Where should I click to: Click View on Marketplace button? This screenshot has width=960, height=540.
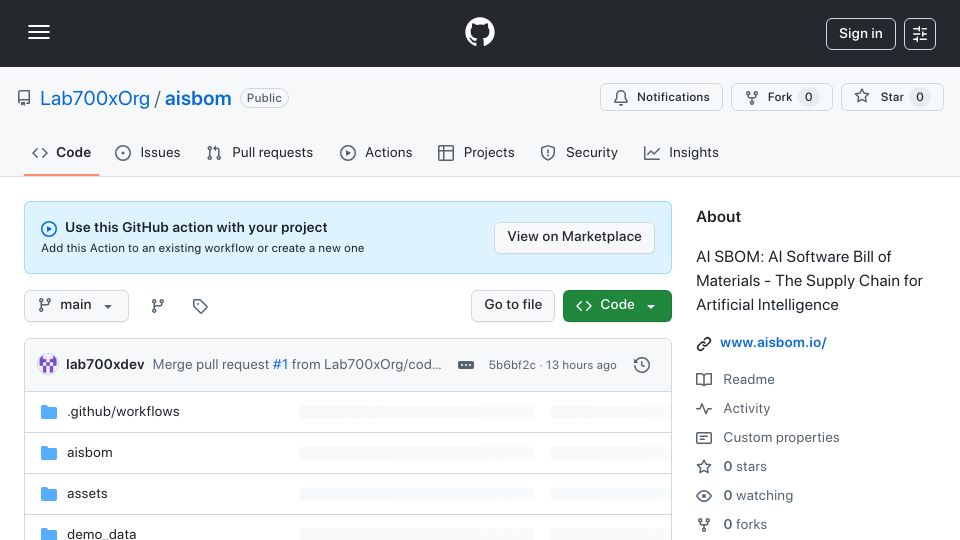pyautogui.click(x=574, y=237)
